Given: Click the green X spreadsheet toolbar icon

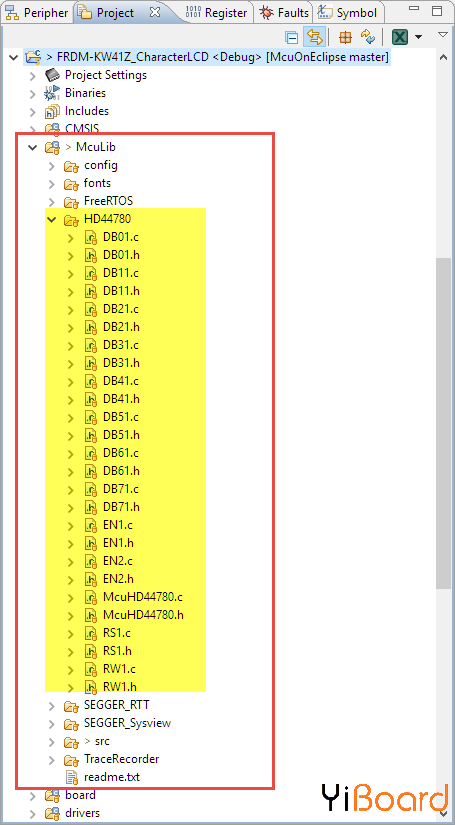Looking at the screenshot, I should (x=401, y=37).
